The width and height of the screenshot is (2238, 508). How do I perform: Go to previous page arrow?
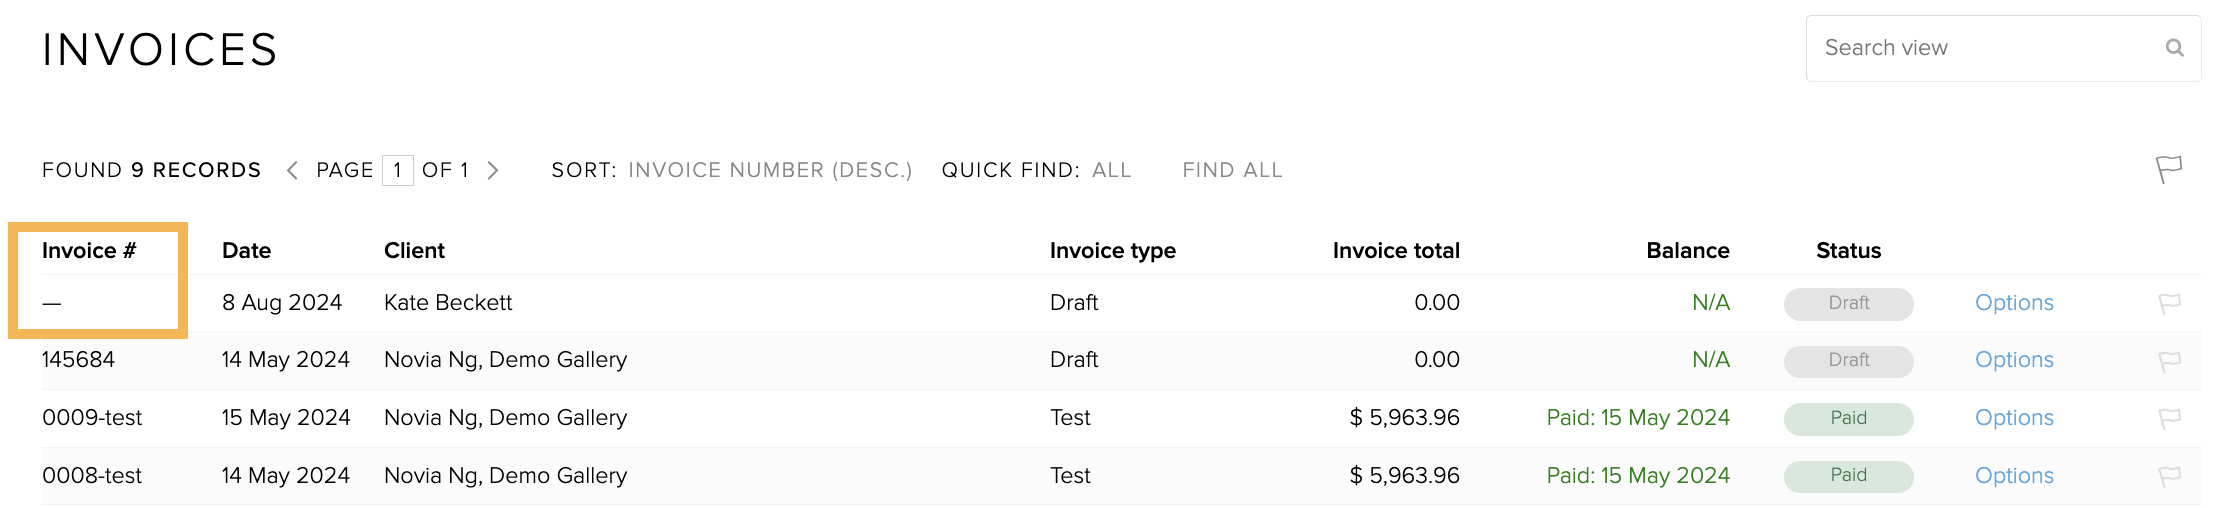292,171
